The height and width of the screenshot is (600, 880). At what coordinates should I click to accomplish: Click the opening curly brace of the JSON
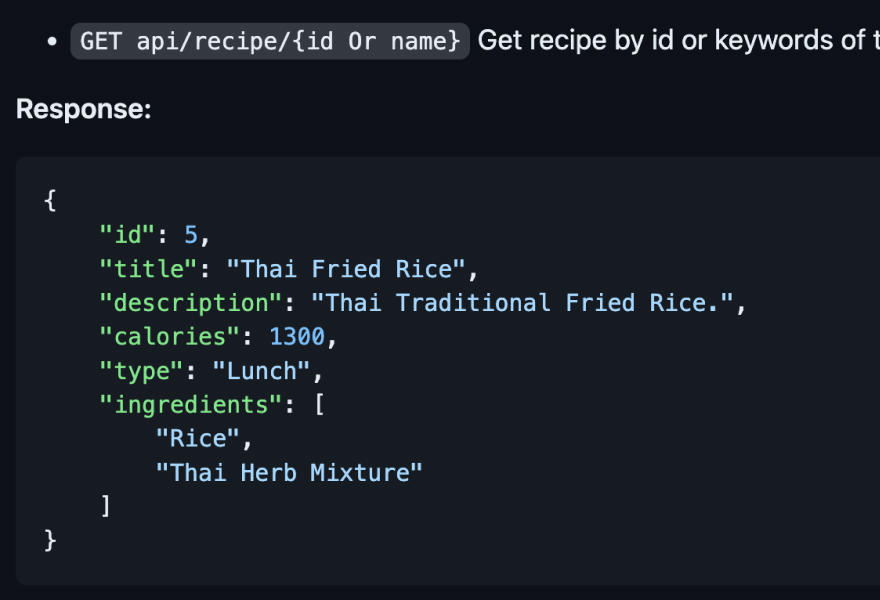pyautogui.click(x=50, y=200)
